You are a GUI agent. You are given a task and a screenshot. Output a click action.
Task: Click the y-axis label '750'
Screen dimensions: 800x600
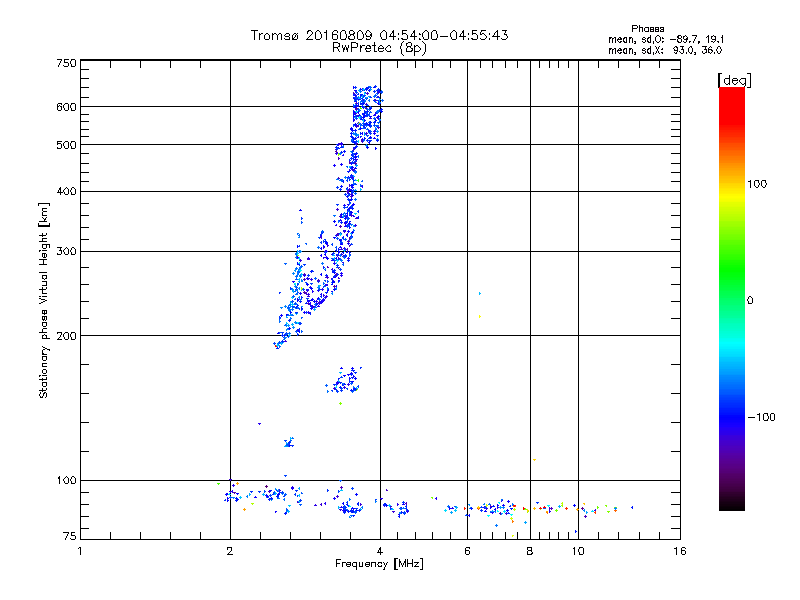66,63
